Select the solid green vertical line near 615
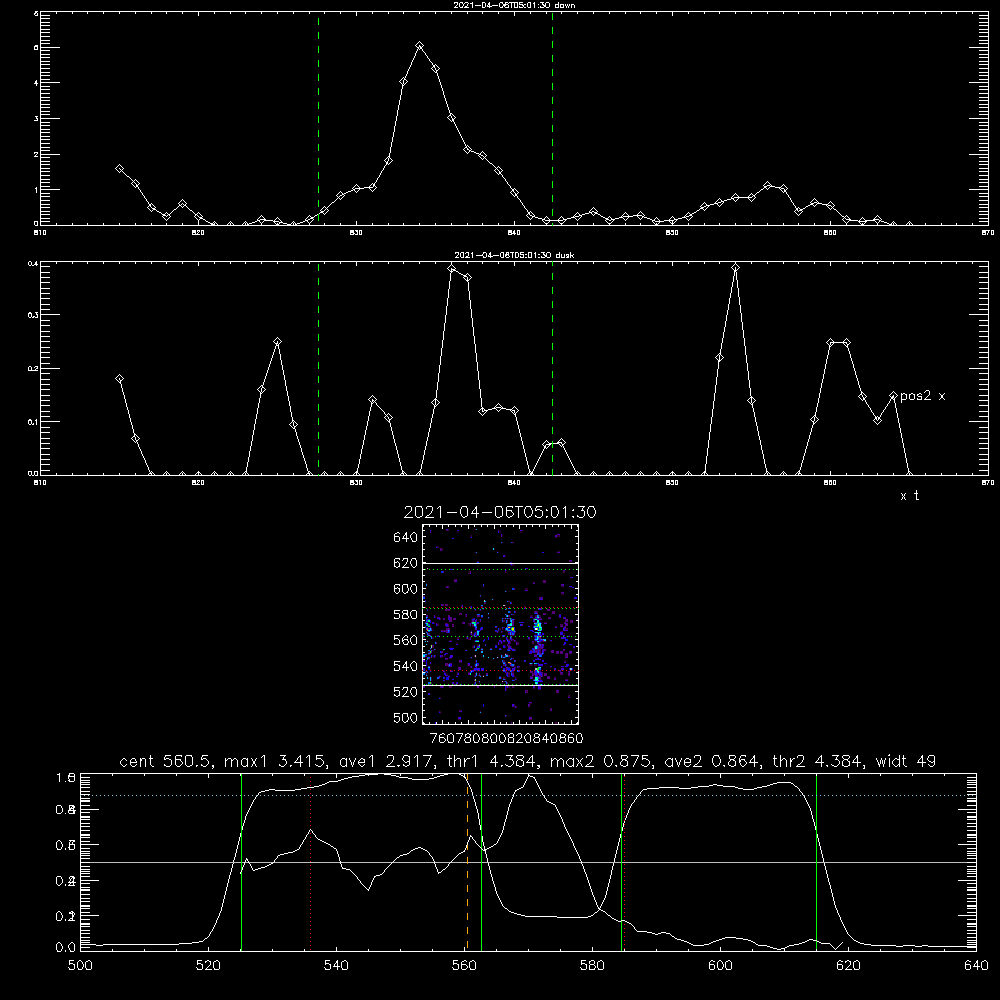 coord(816,862)
